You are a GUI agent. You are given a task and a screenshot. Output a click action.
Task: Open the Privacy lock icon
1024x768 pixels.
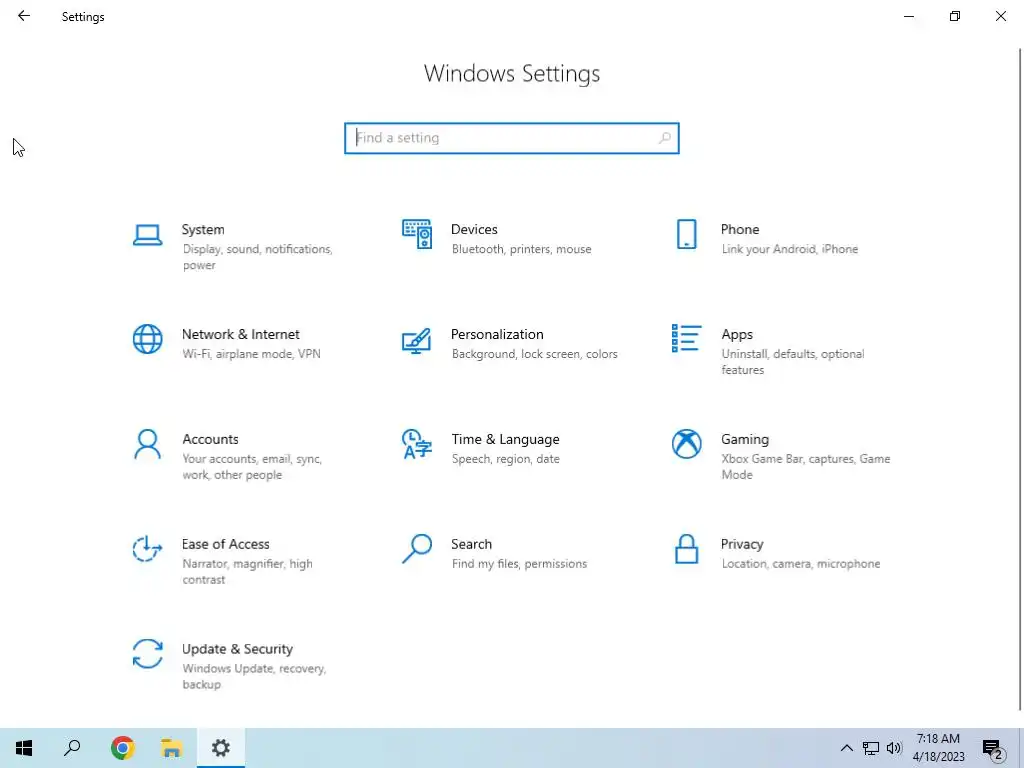pyautogui.click(x=686, y=549)
